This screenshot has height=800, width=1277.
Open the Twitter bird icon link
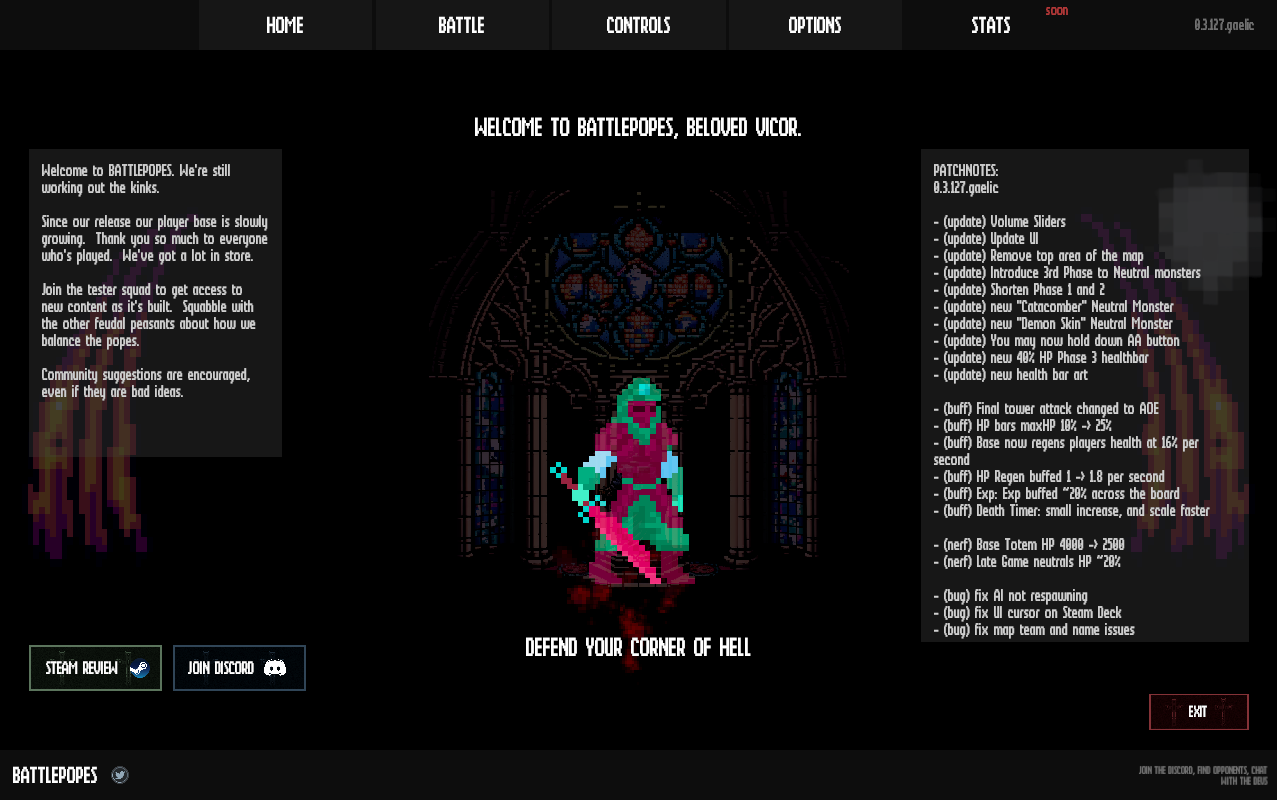click(x=120, y=775)
